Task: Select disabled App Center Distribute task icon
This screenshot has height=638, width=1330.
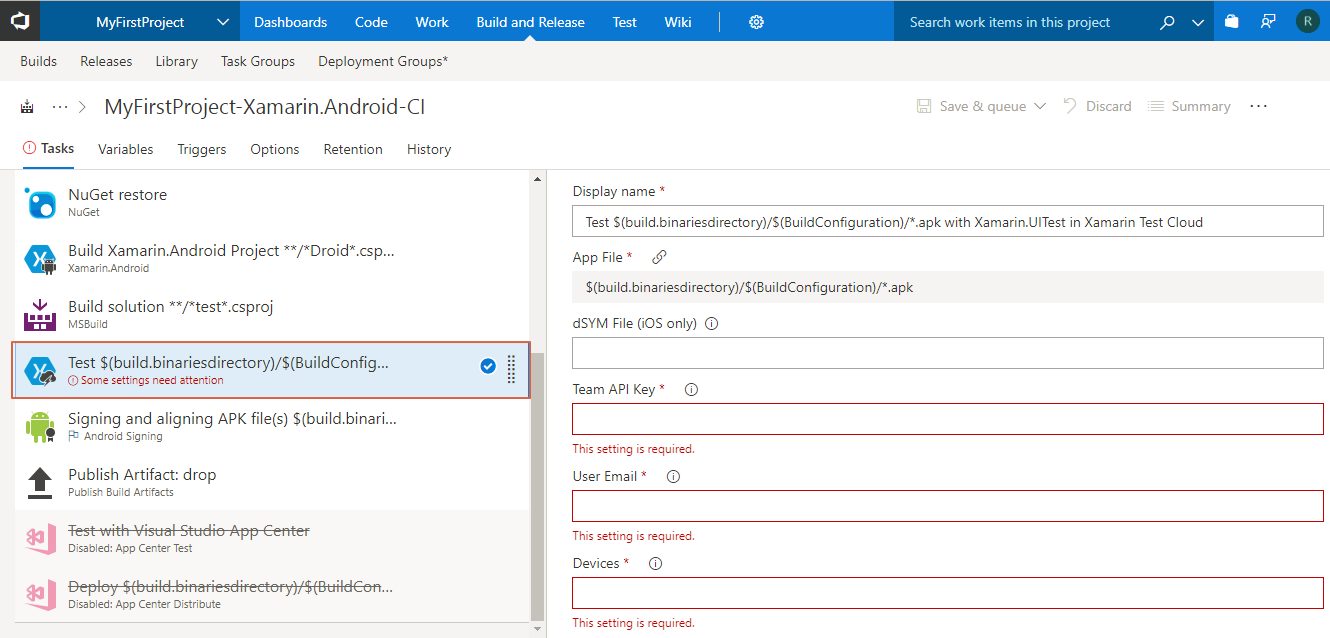Action: point(40,595)
